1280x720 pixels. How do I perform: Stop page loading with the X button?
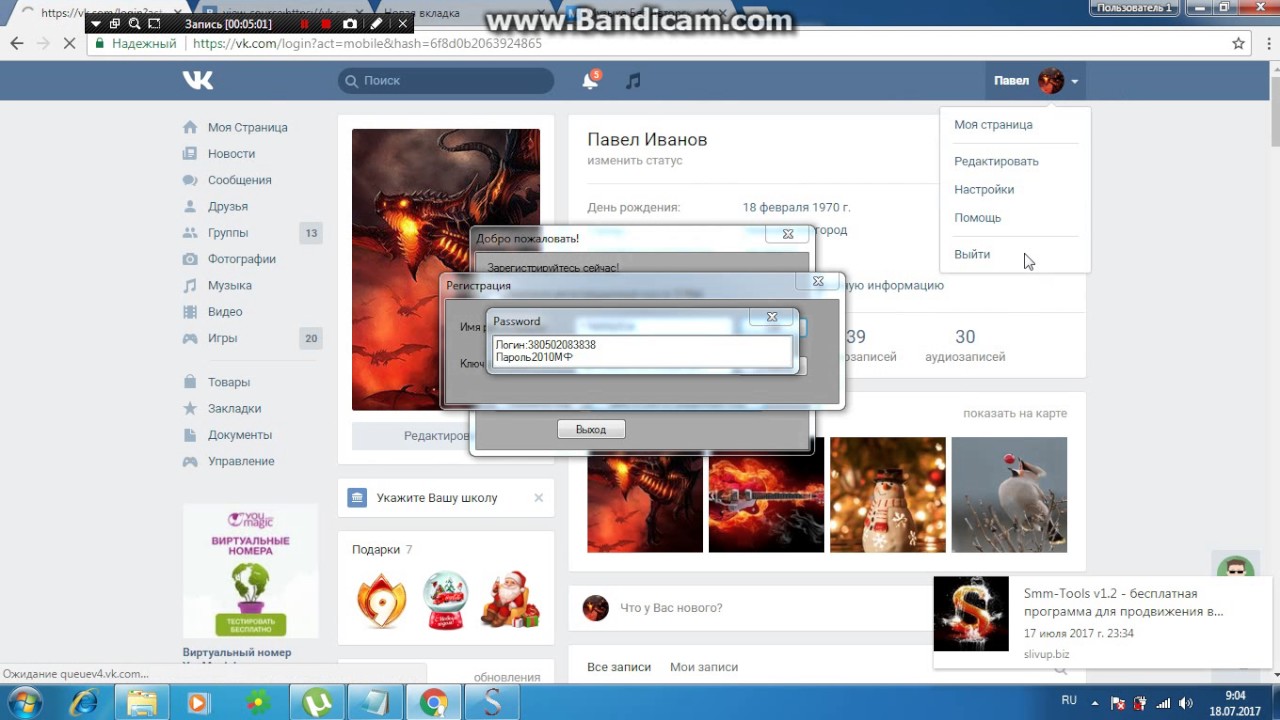coord(69,44)
